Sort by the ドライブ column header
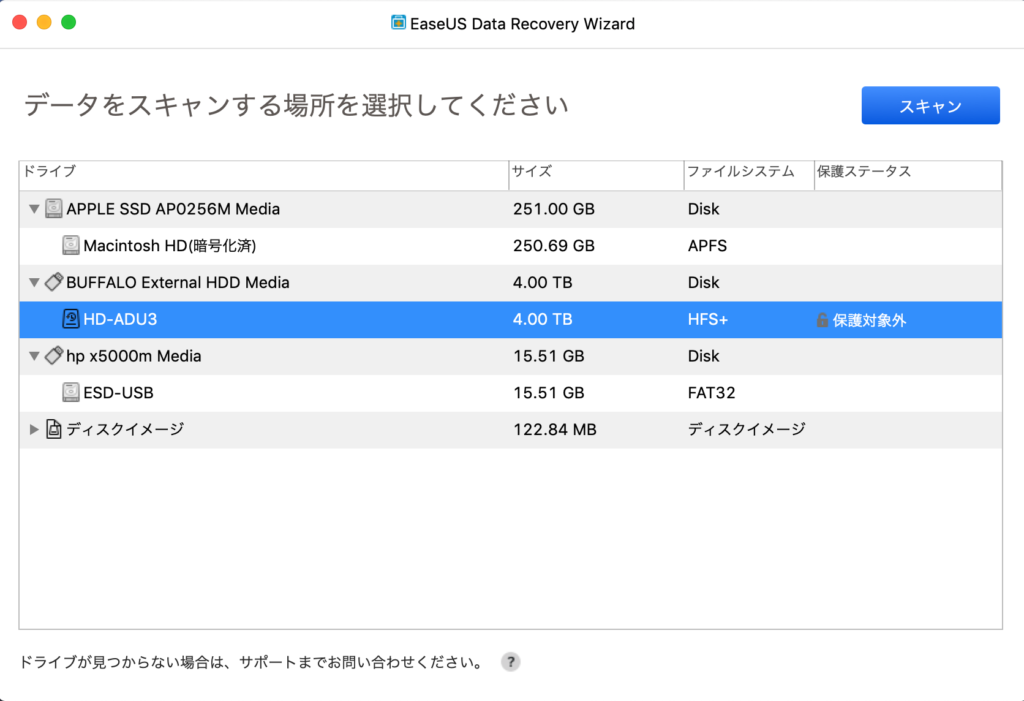 [264, 175]
